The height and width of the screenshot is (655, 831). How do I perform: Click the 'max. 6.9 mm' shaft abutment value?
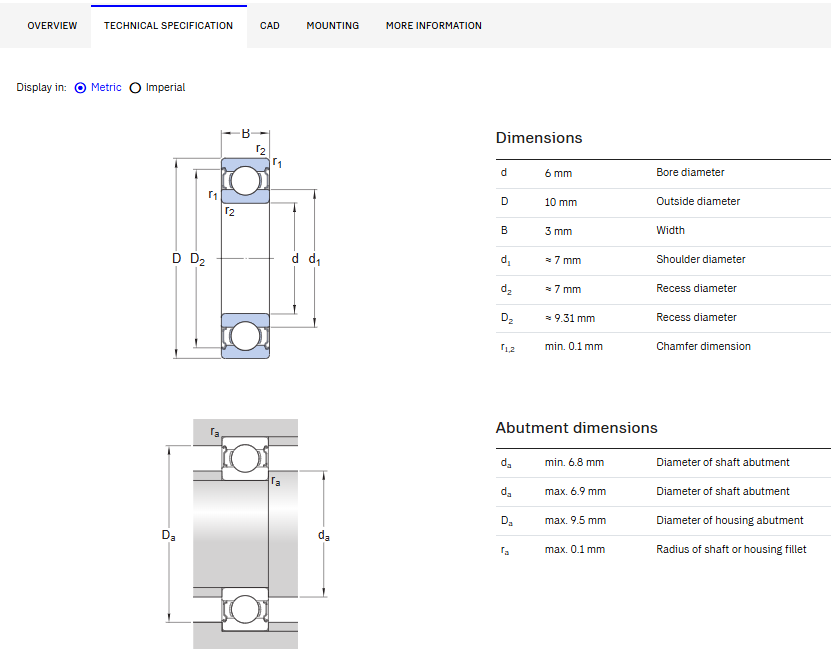[x=575, y=491]
